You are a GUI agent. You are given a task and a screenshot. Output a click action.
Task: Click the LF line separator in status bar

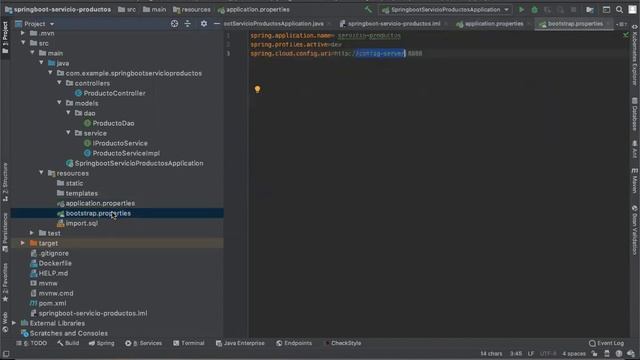point(531,353)
